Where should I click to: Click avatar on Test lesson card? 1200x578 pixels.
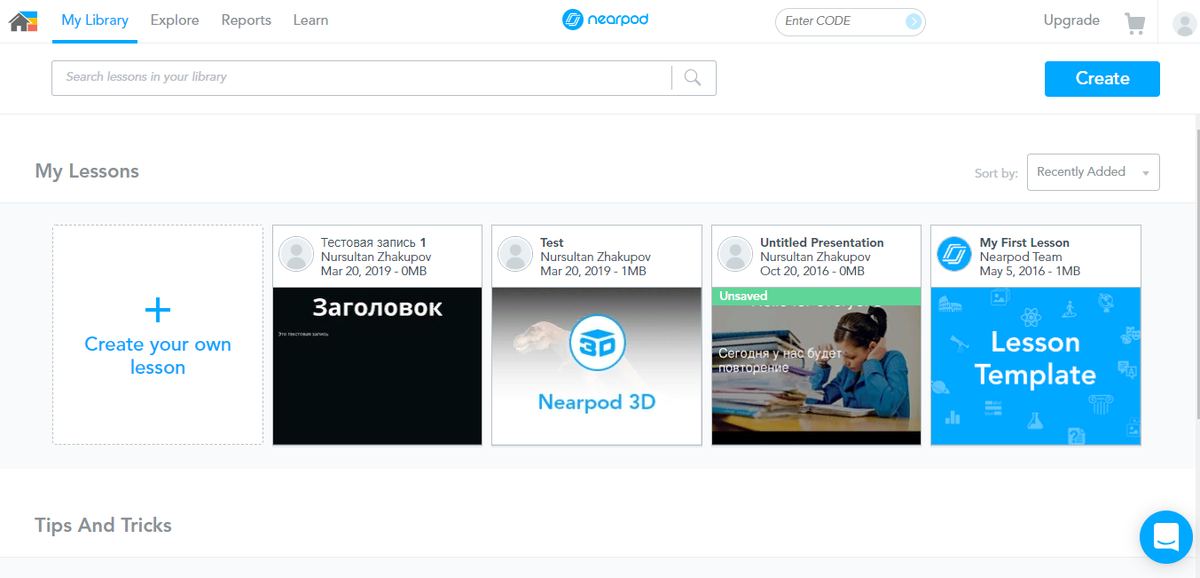(516, 255)
